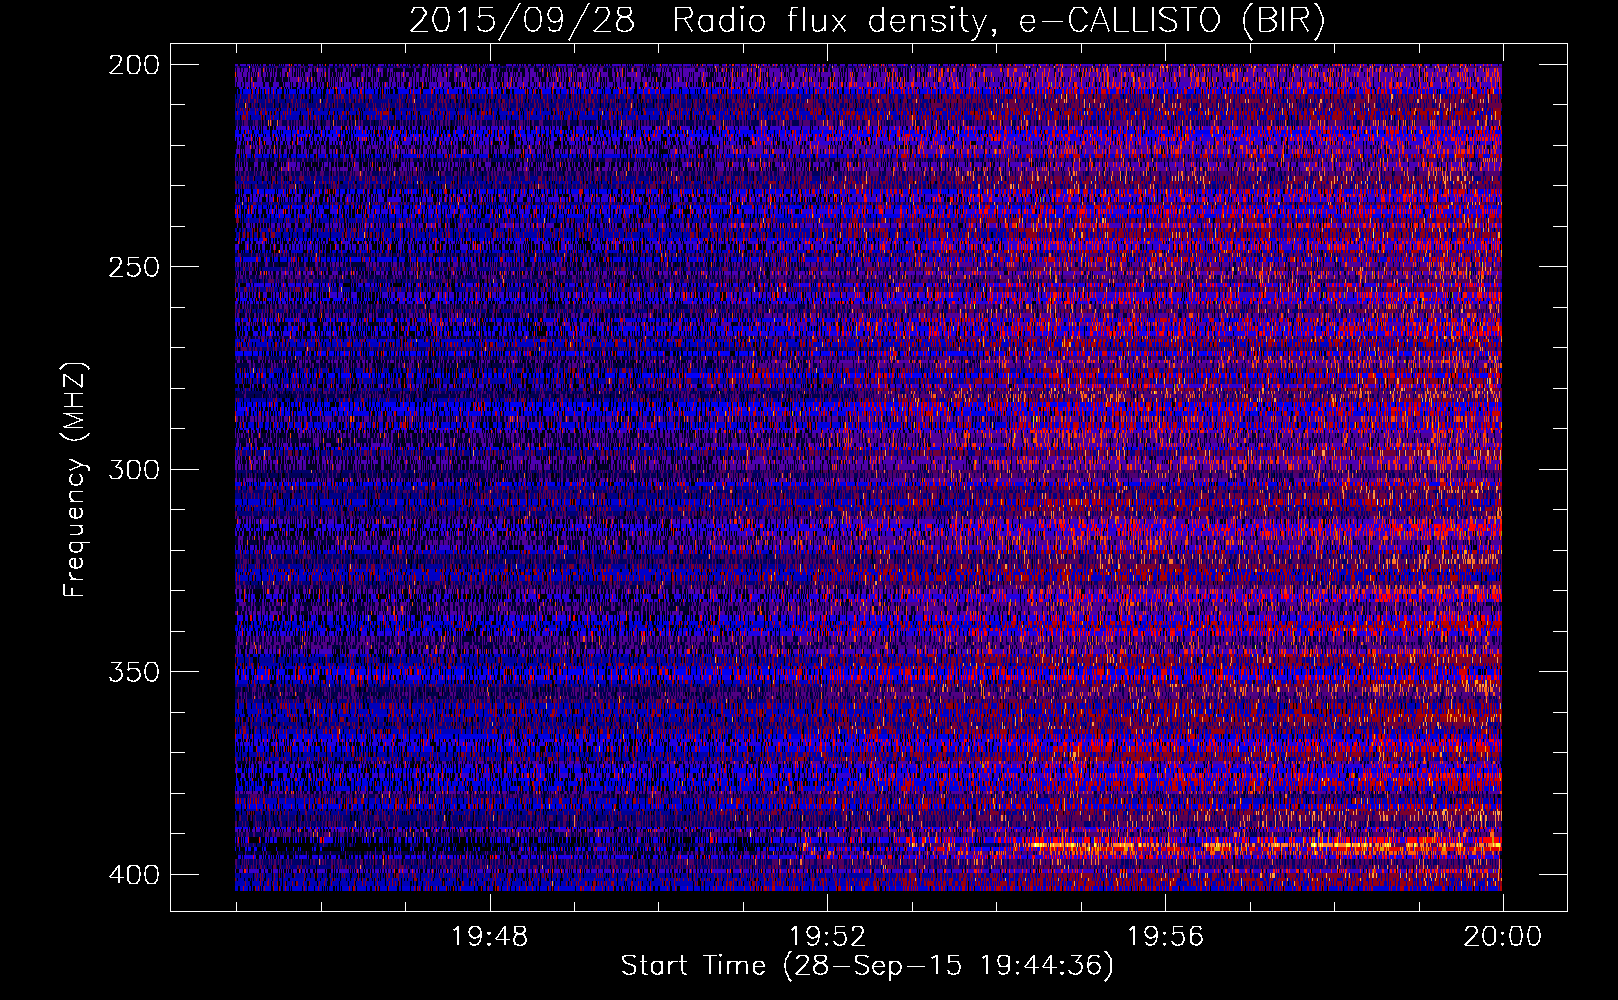Screen dimensions: 1618x1000
Task: Click the 19:52 time tick label
Action: [x=827, y=937]
